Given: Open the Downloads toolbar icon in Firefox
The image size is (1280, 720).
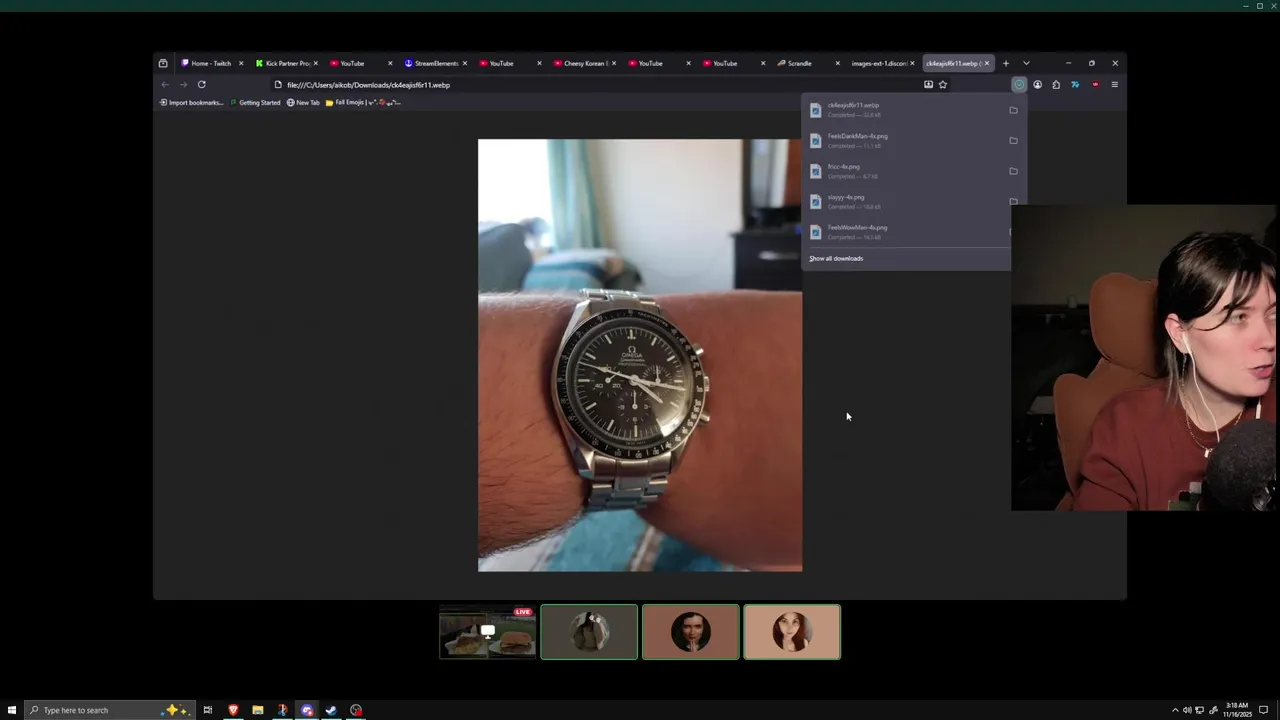Looking at the screenshot, I should click(1019, 85).
